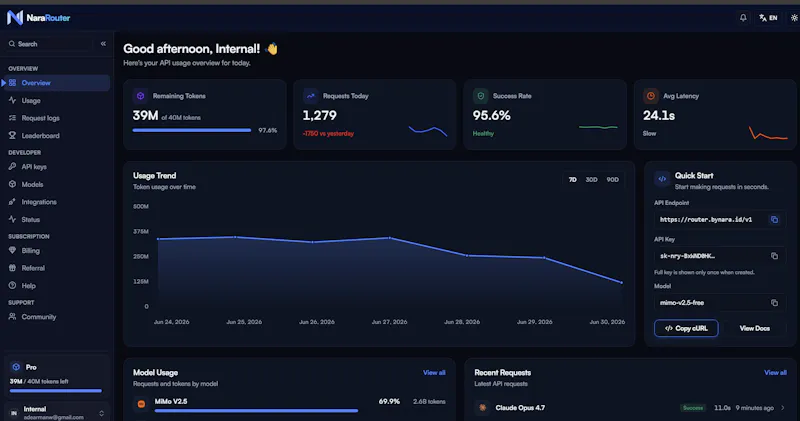The image size is (800, 421).
Task: Click the MiMo V2.5 model icon
Action: point(141,404)
